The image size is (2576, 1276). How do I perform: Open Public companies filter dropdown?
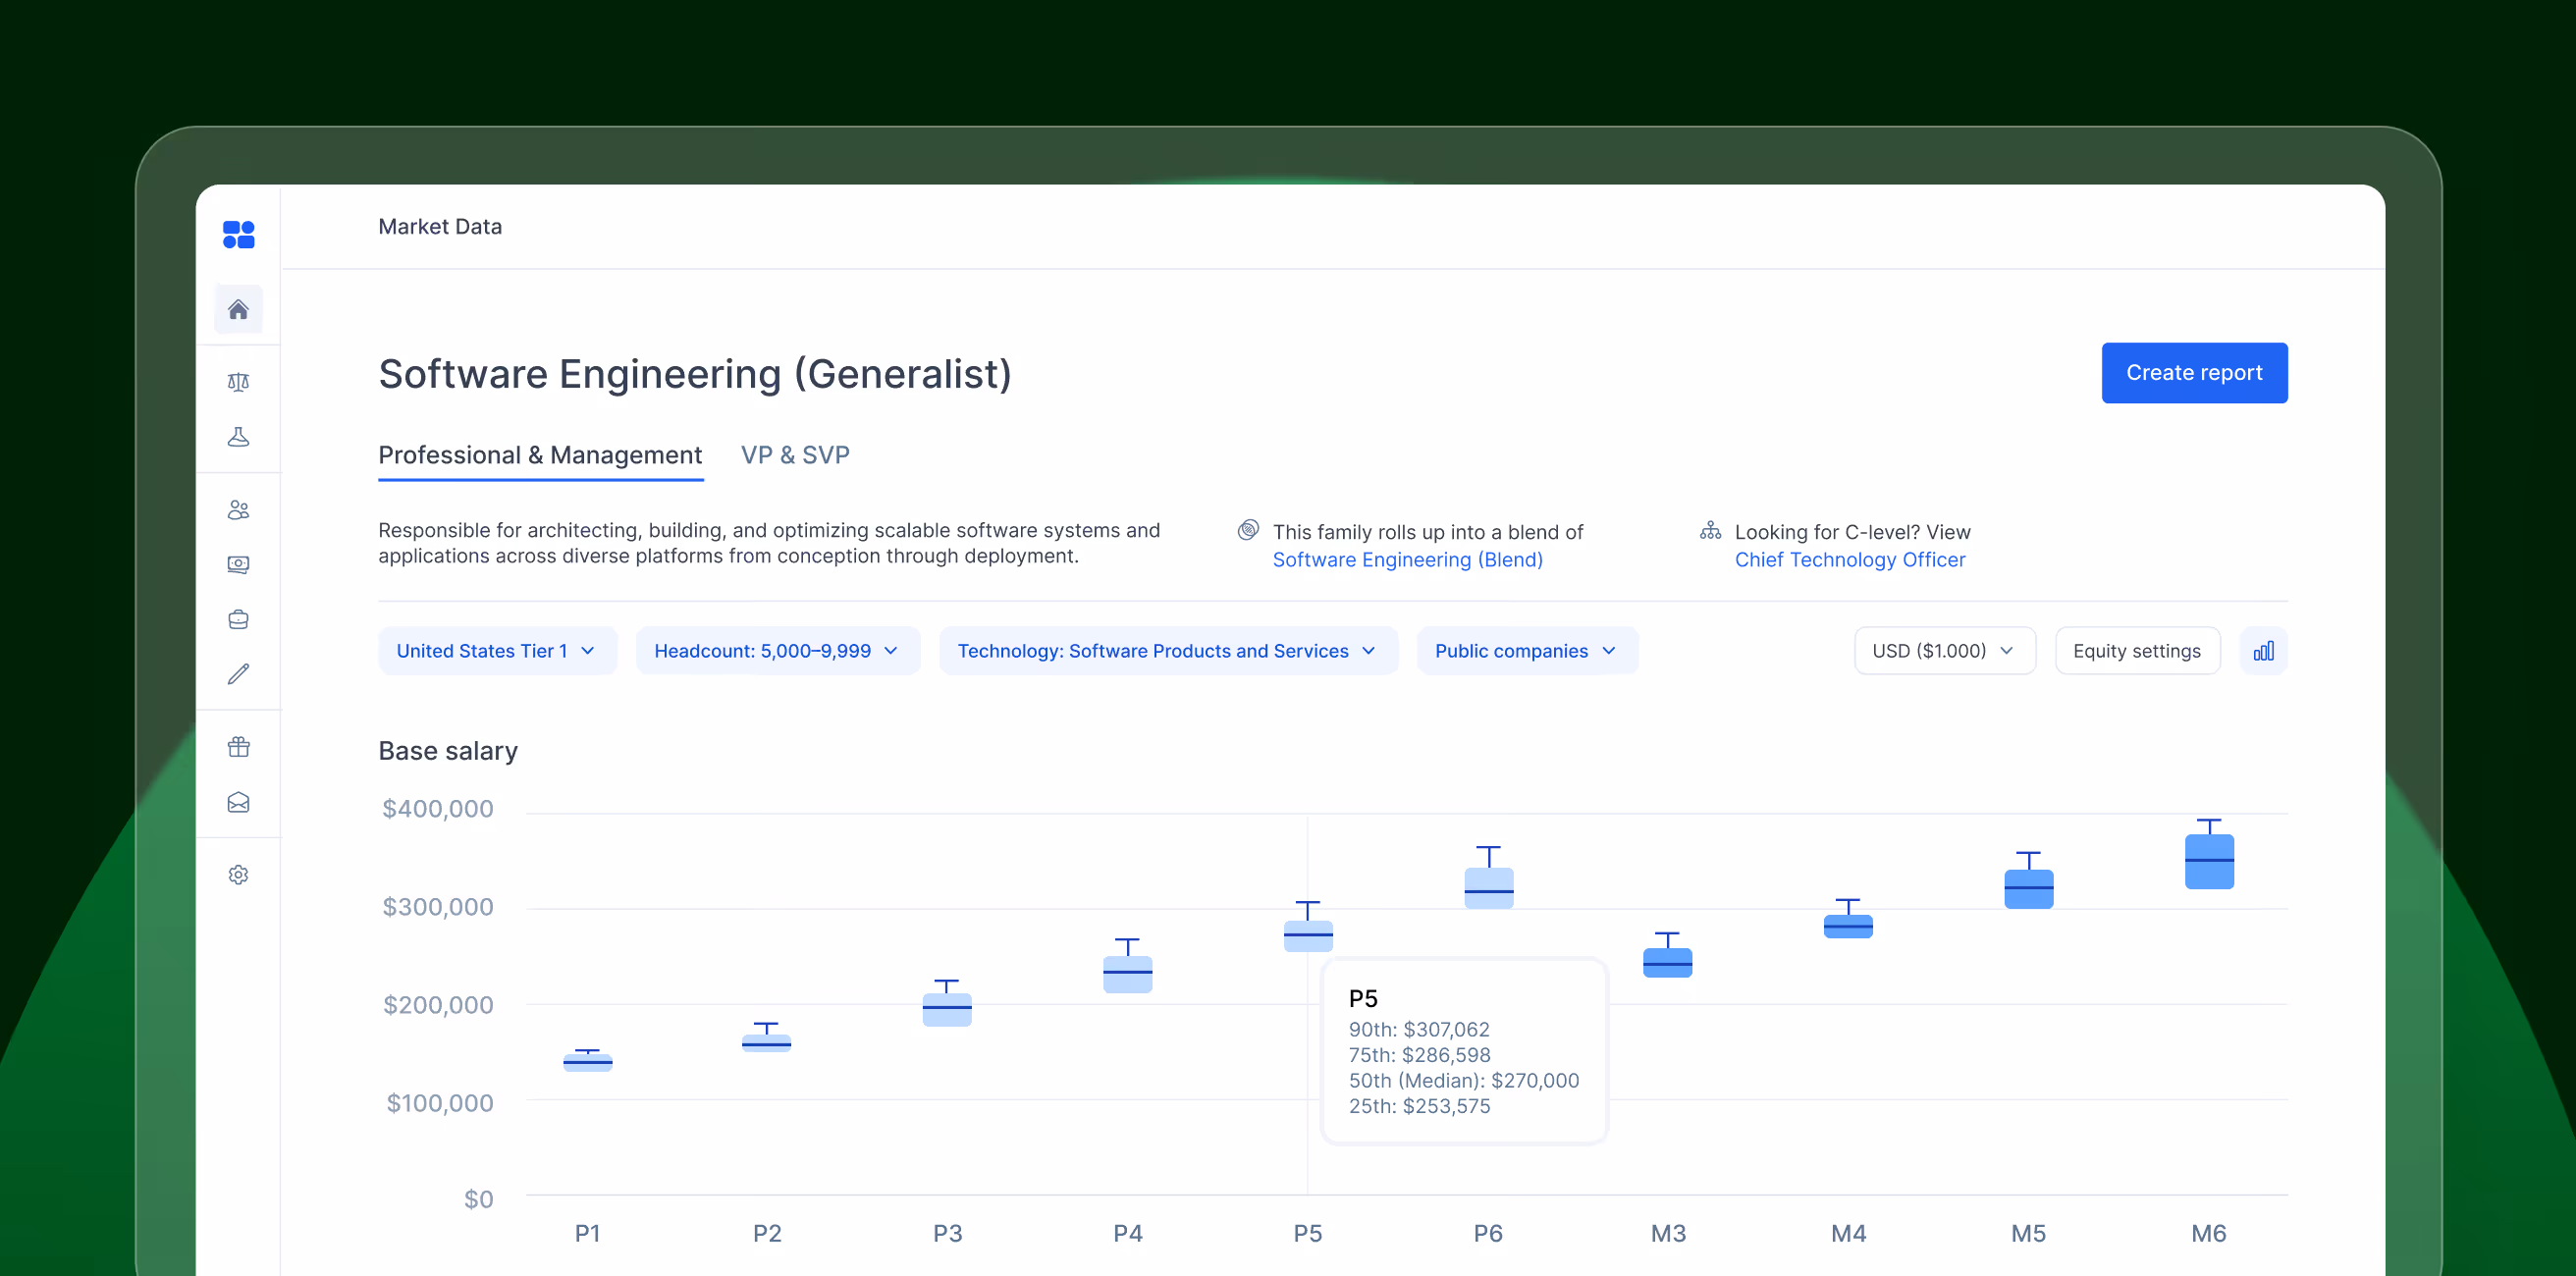click(1525, 651)
